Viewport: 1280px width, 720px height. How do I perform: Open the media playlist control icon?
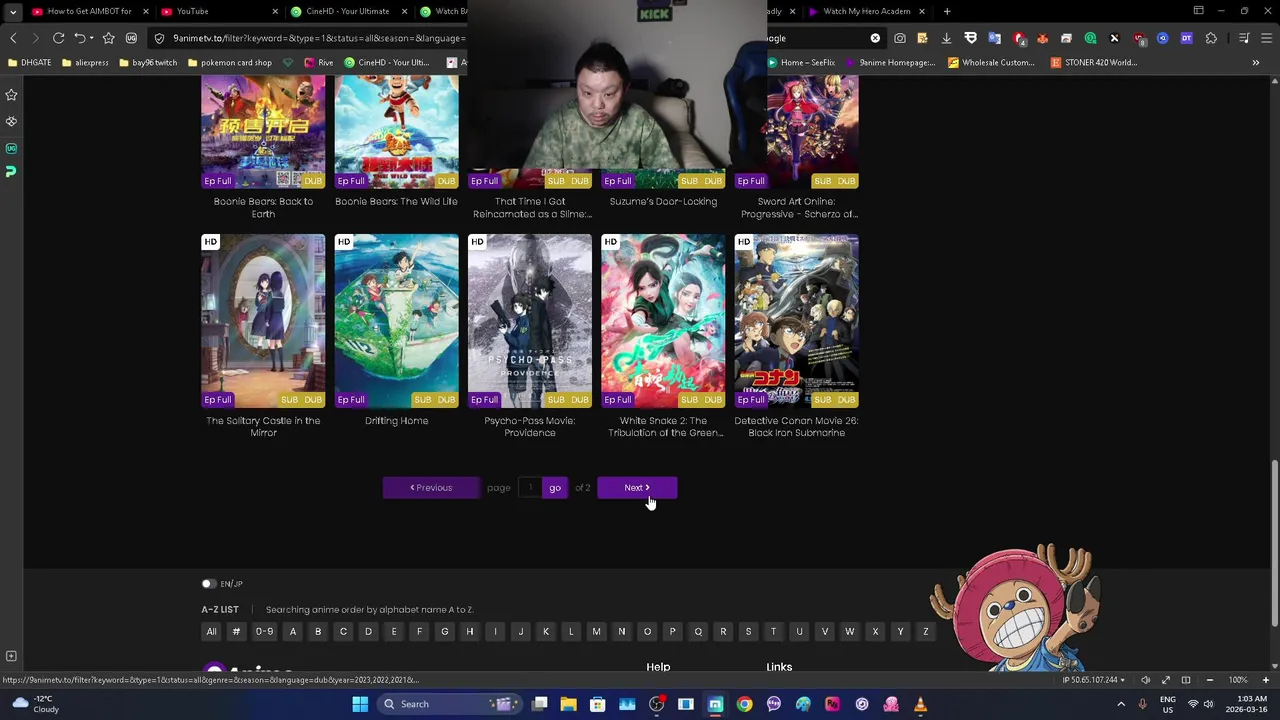[x=1244, y=38]
